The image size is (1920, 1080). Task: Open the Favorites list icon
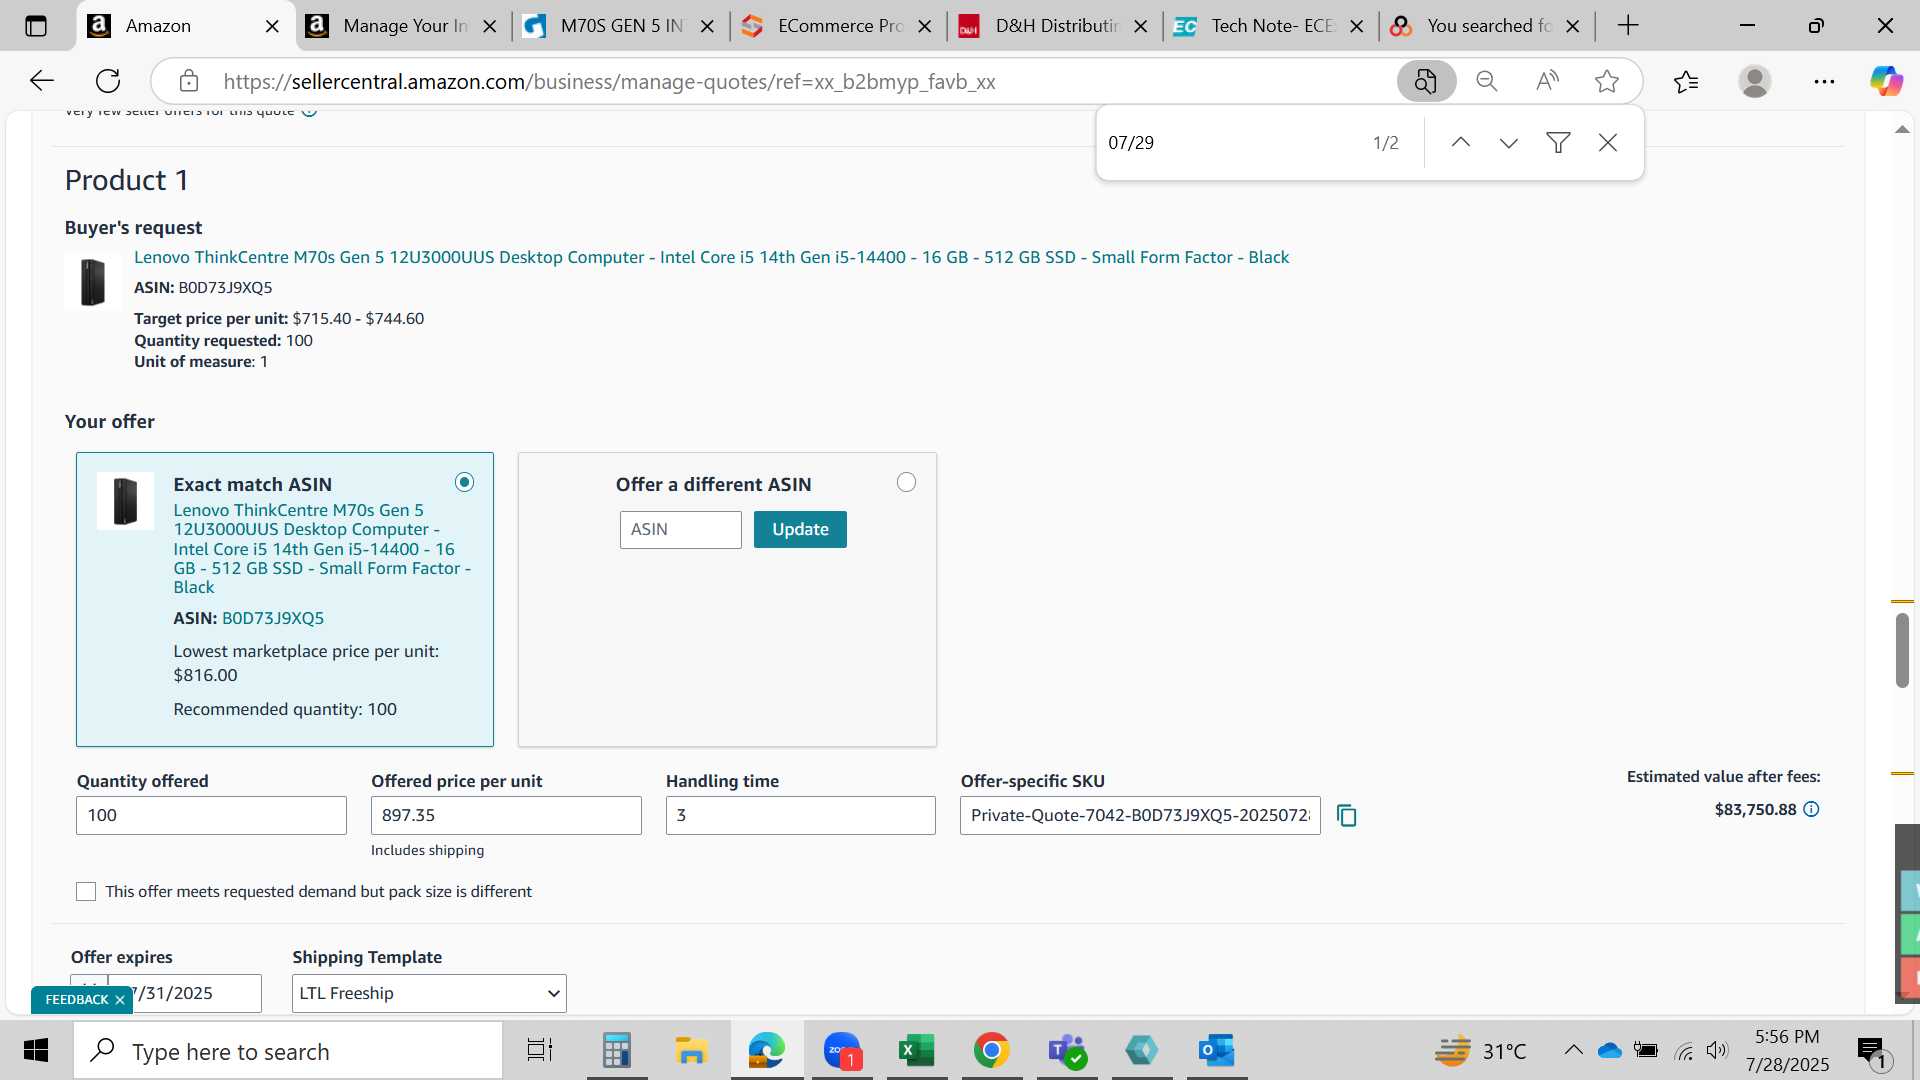point(1686,81)
